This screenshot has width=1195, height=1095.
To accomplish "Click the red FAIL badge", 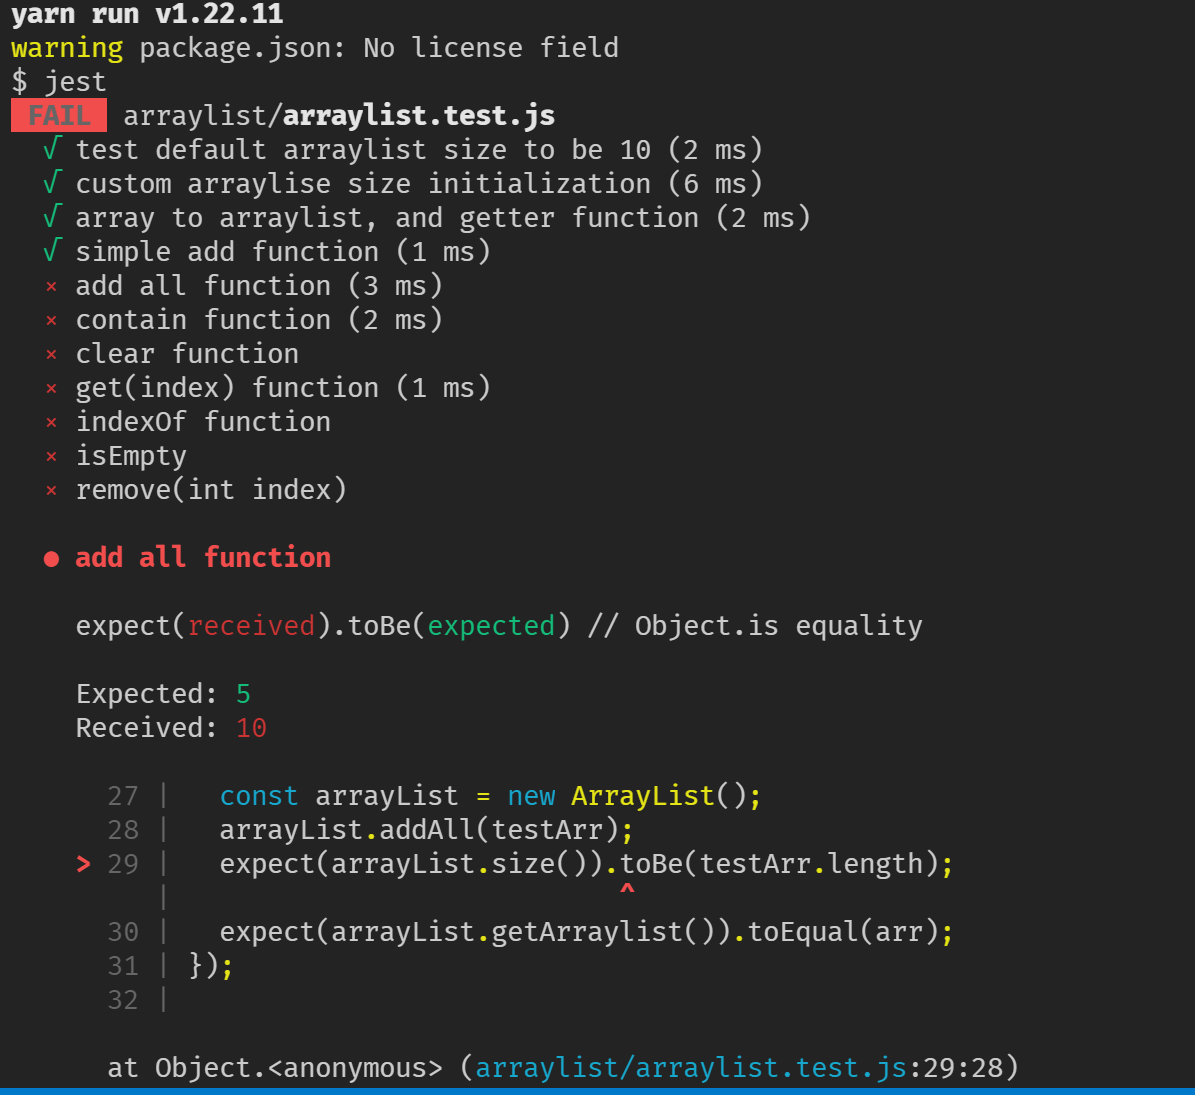I will point(59,115).
